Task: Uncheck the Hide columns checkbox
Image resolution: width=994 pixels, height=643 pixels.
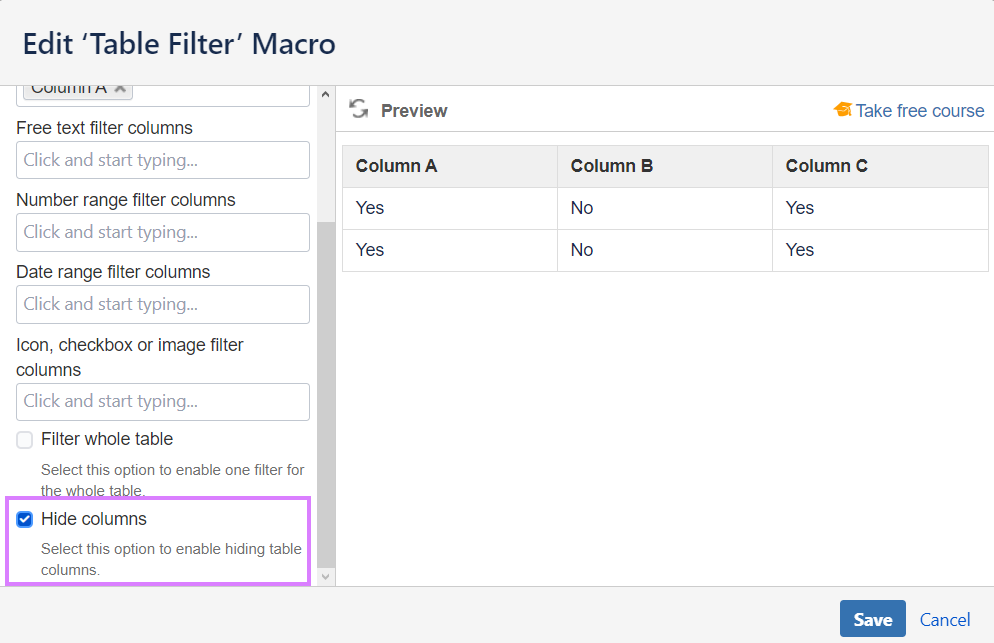Action: click(x=25, y=520)
